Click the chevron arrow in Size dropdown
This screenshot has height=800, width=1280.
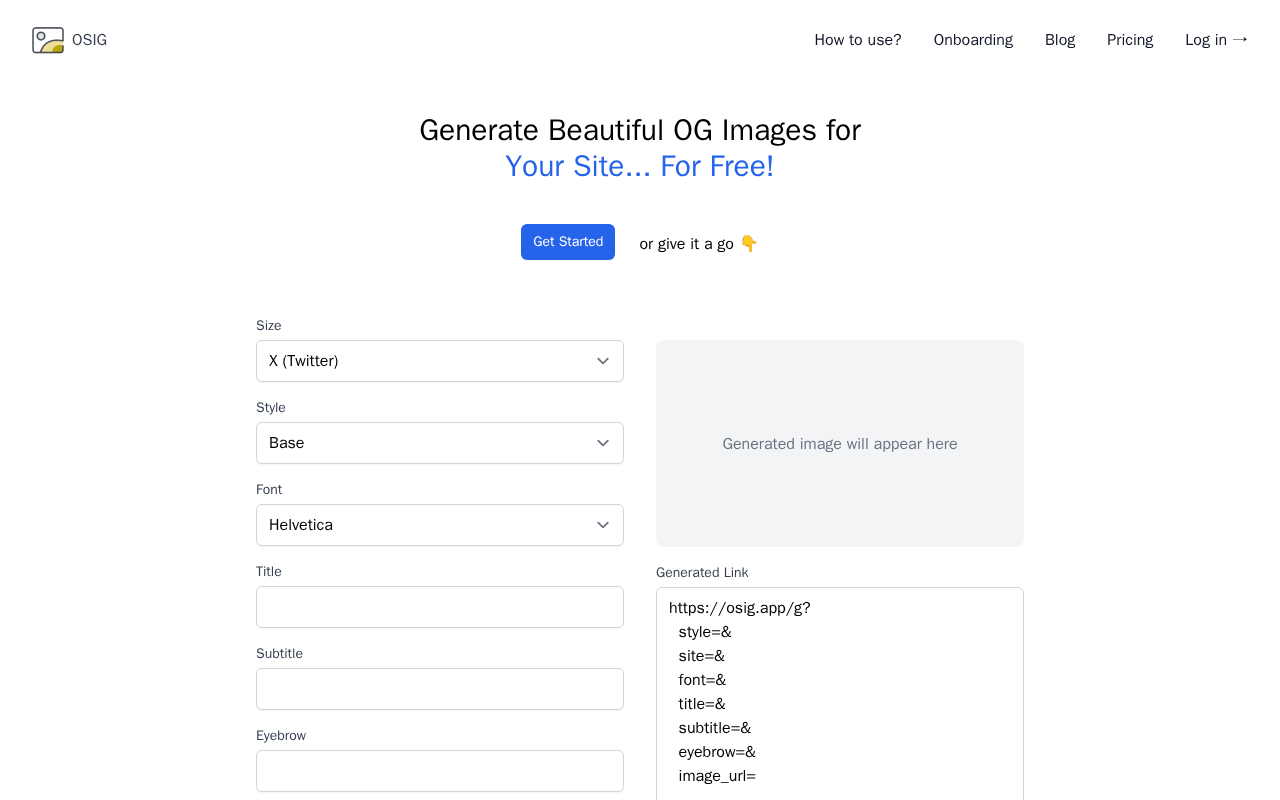click(603, 361)
